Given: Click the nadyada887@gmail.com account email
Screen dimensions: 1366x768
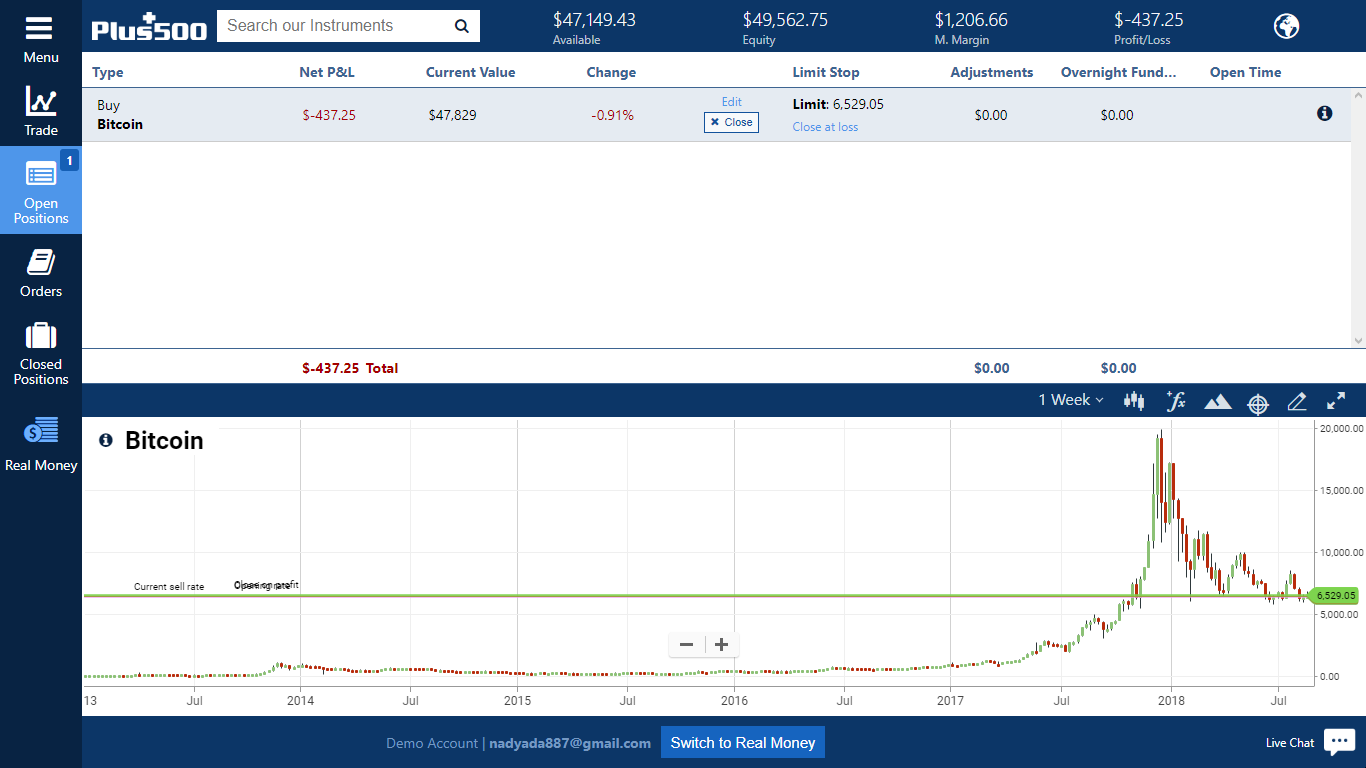Looking at the screenshot, I should [x=570, y=743].
